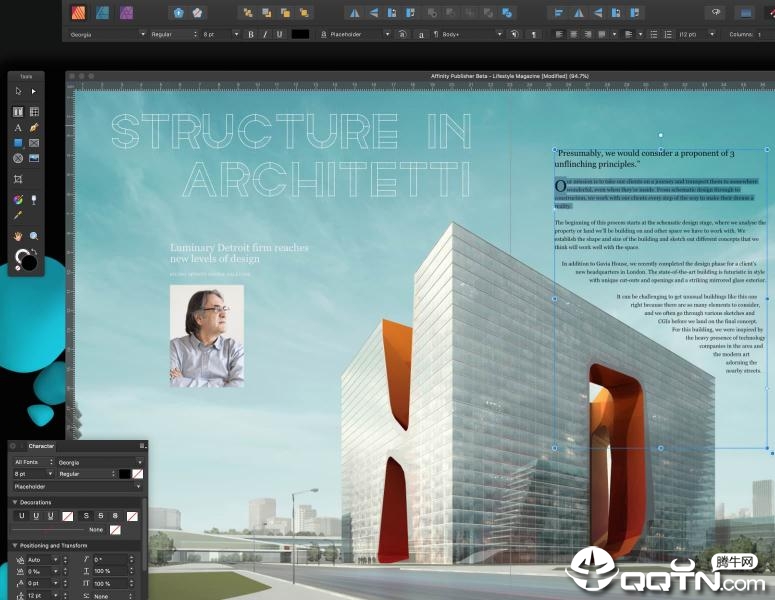This screenshot has height=600, width=775.
Task: Click the black text color swatch in toolbar
Action: (x=301, y=34)
